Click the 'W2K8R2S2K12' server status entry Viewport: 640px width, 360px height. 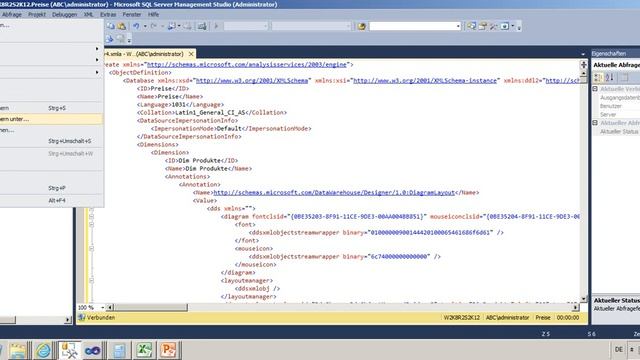click(462, 317)
